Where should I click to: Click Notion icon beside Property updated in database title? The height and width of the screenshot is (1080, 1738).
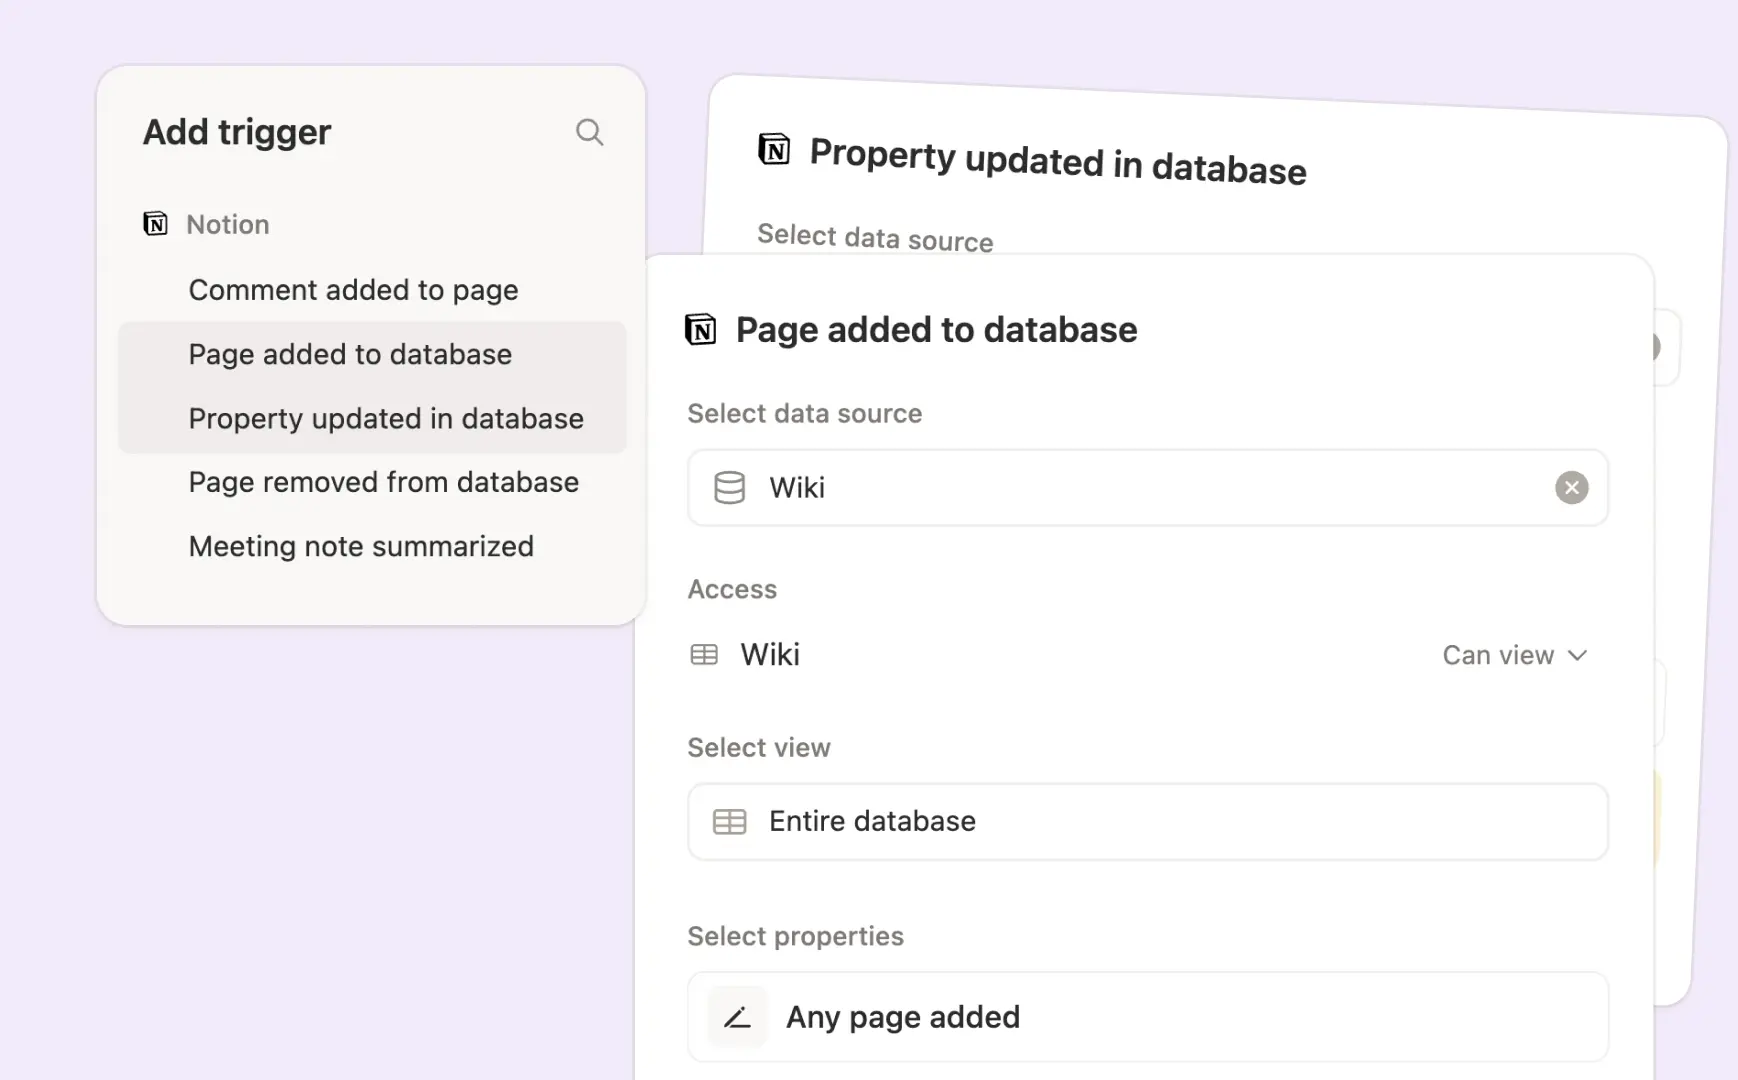[774, 150]
